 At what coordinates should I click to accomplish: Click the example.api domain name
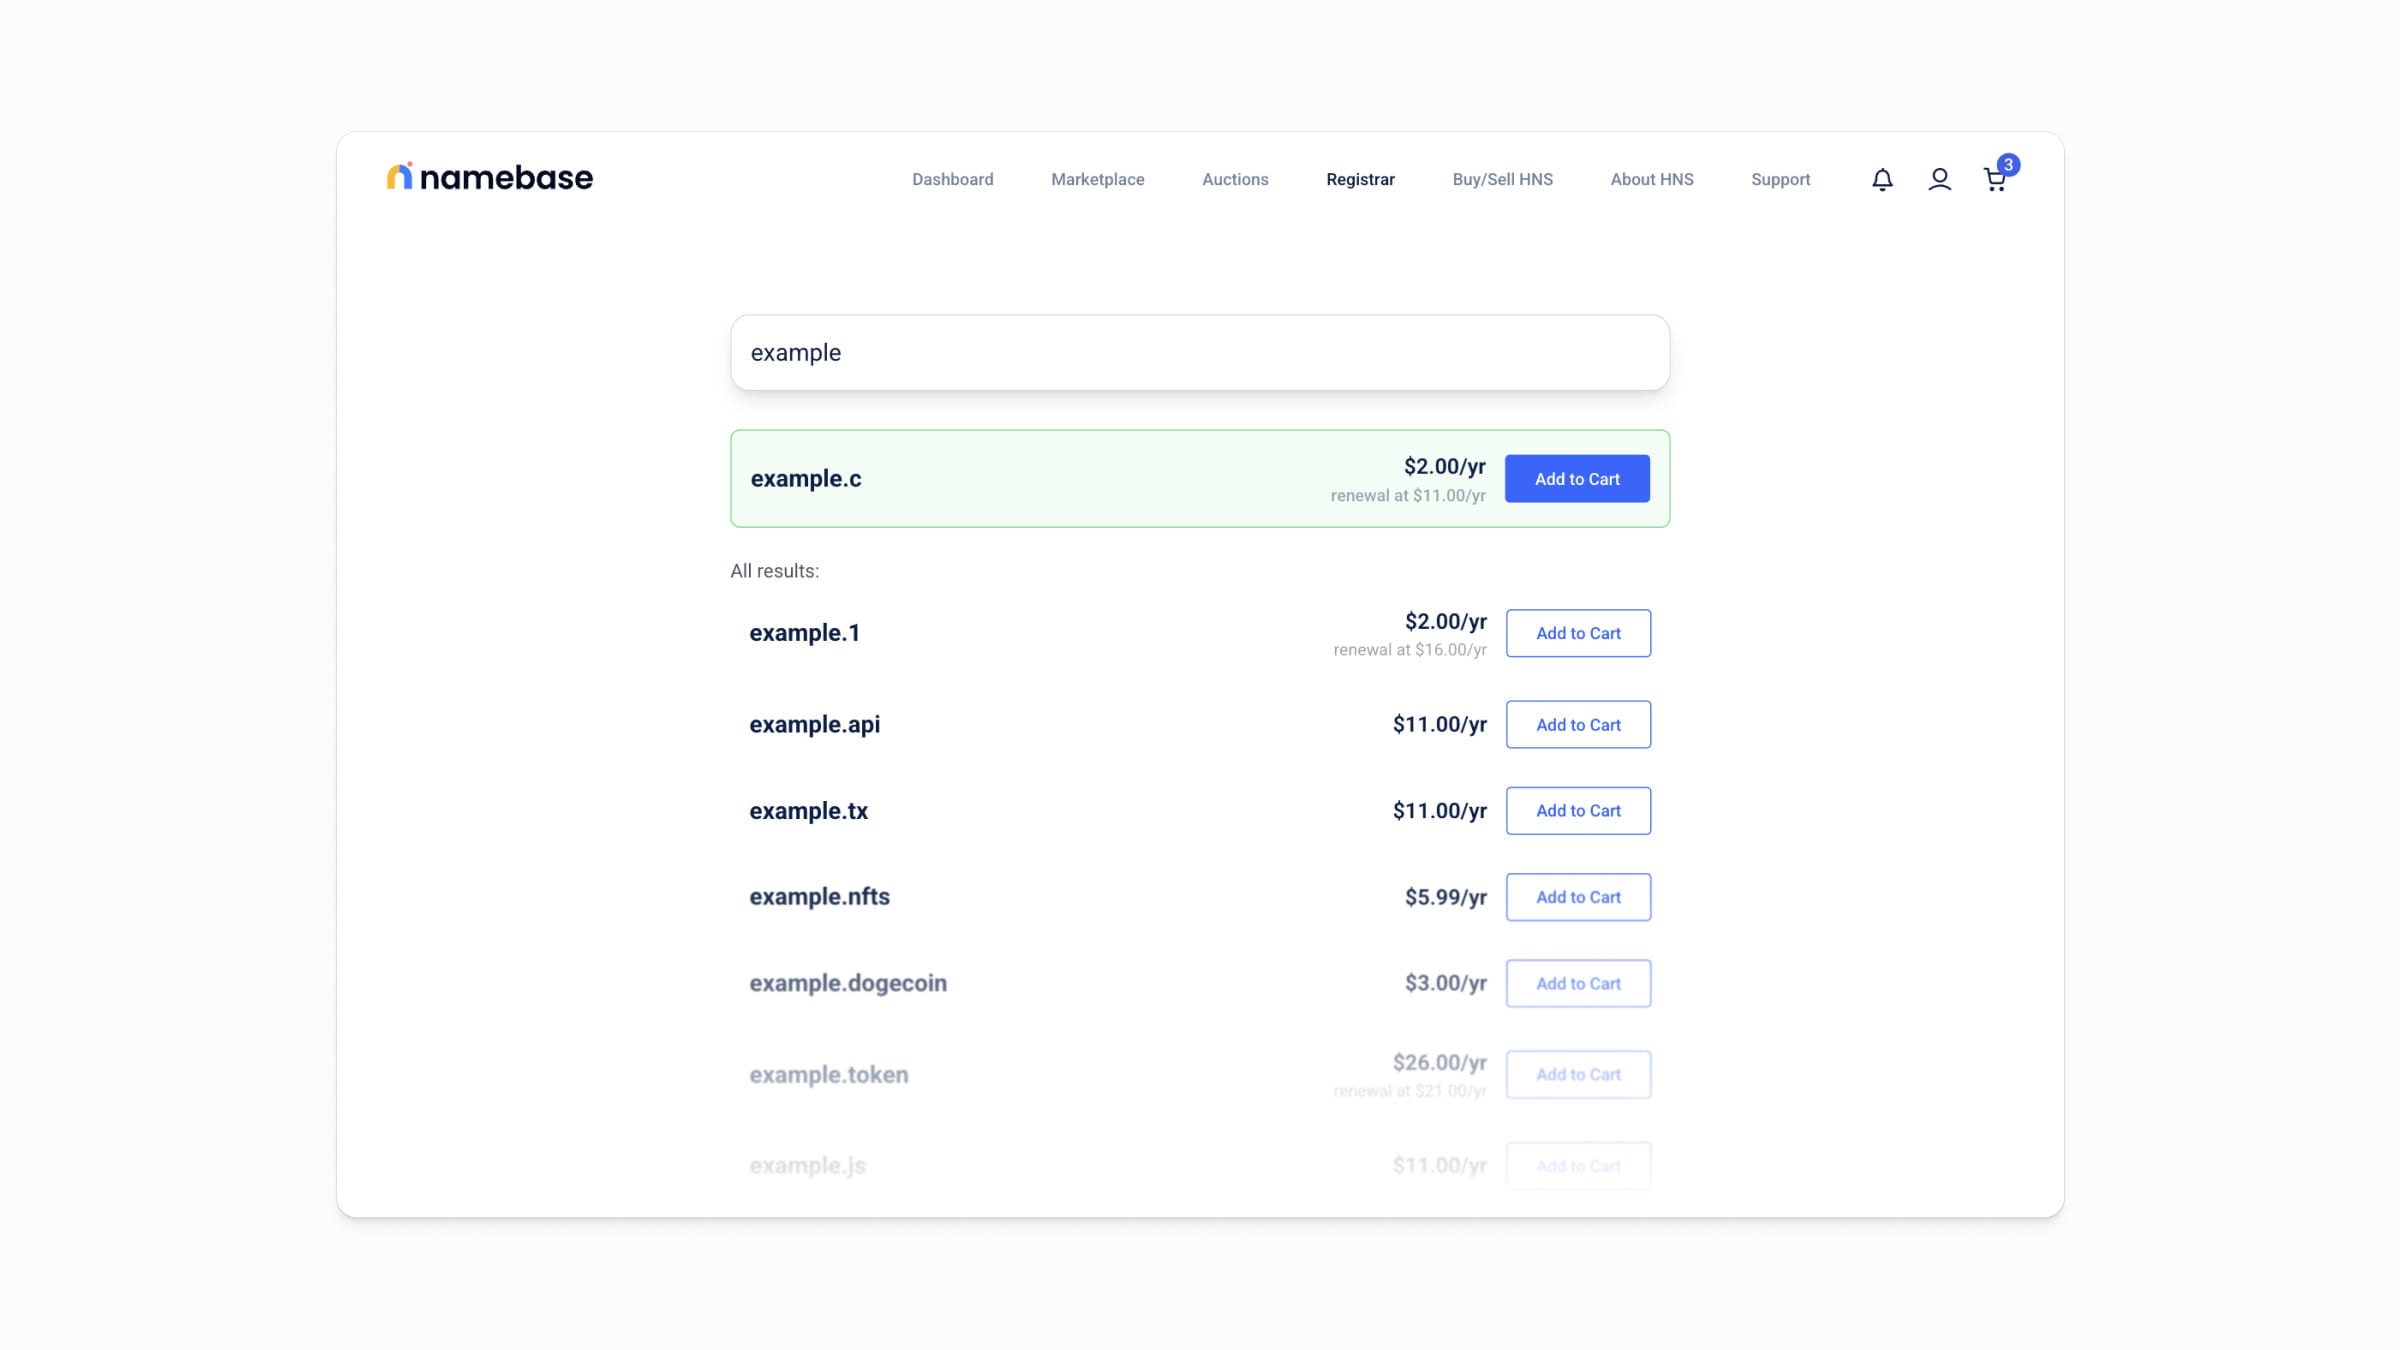tap(815, 725)
